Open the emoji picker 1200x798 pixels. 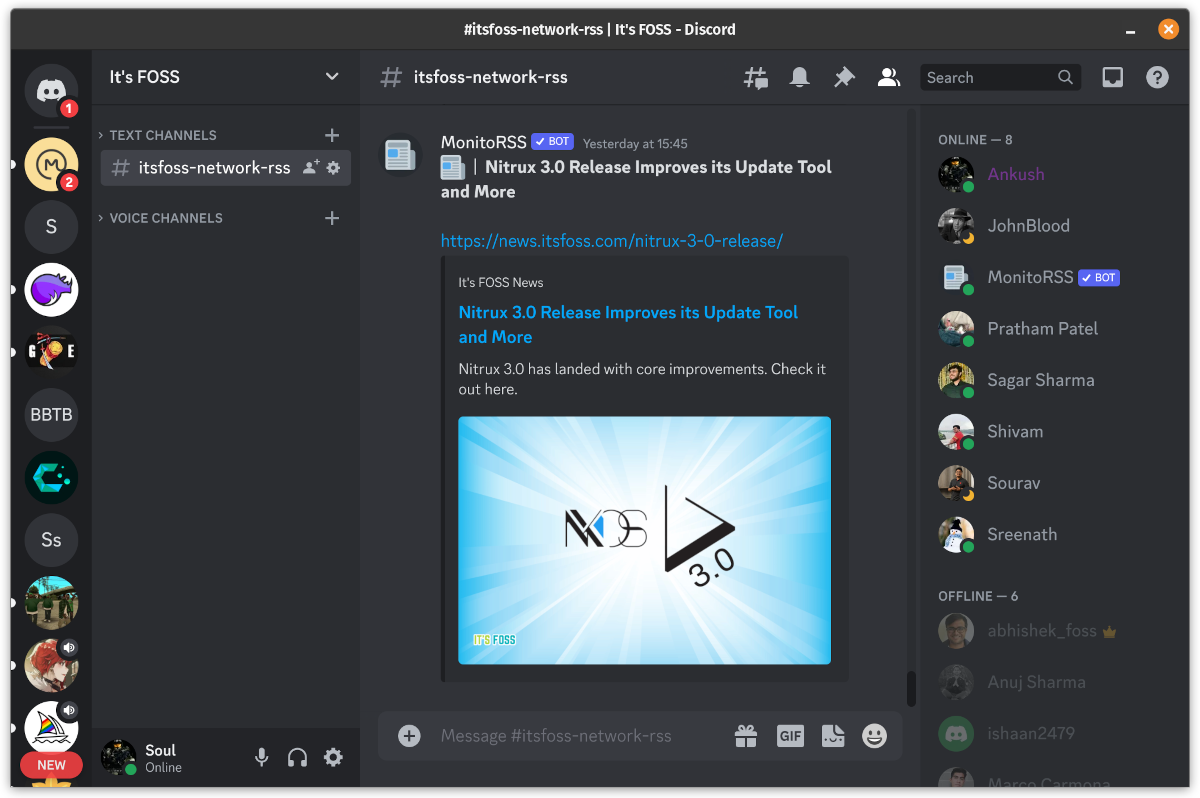click(x=874, y=736)
